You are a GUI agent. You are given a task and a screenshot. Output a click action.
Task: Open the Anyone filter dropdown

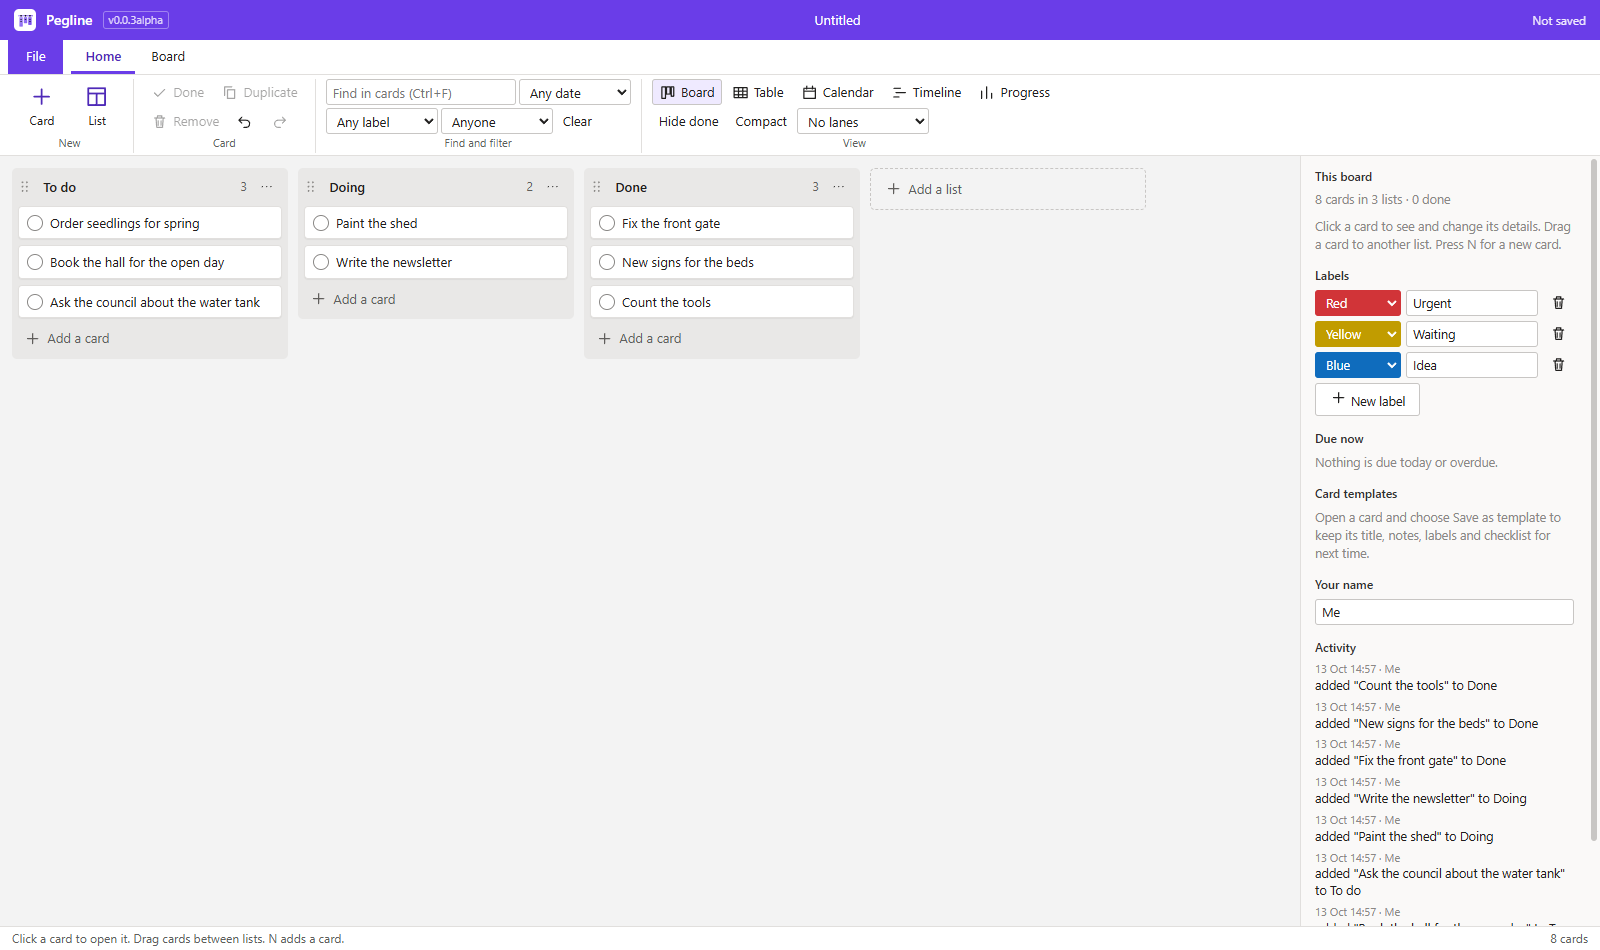click(x=497, y=122)
